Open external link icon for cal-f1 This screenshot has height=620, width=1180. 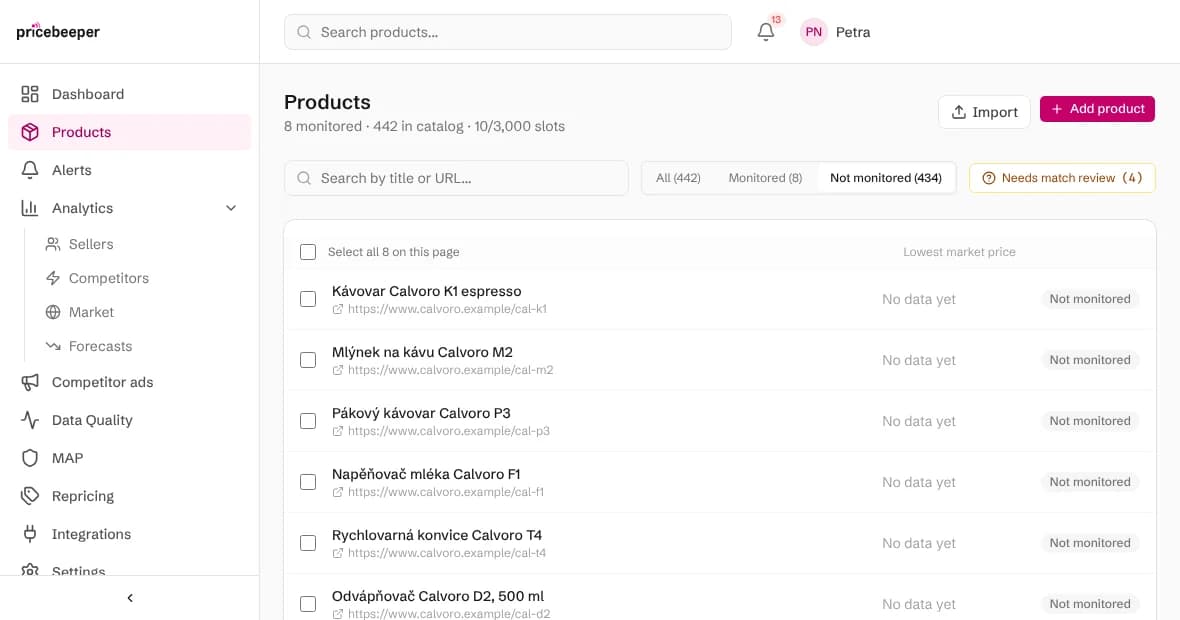[x=338, y=492]
